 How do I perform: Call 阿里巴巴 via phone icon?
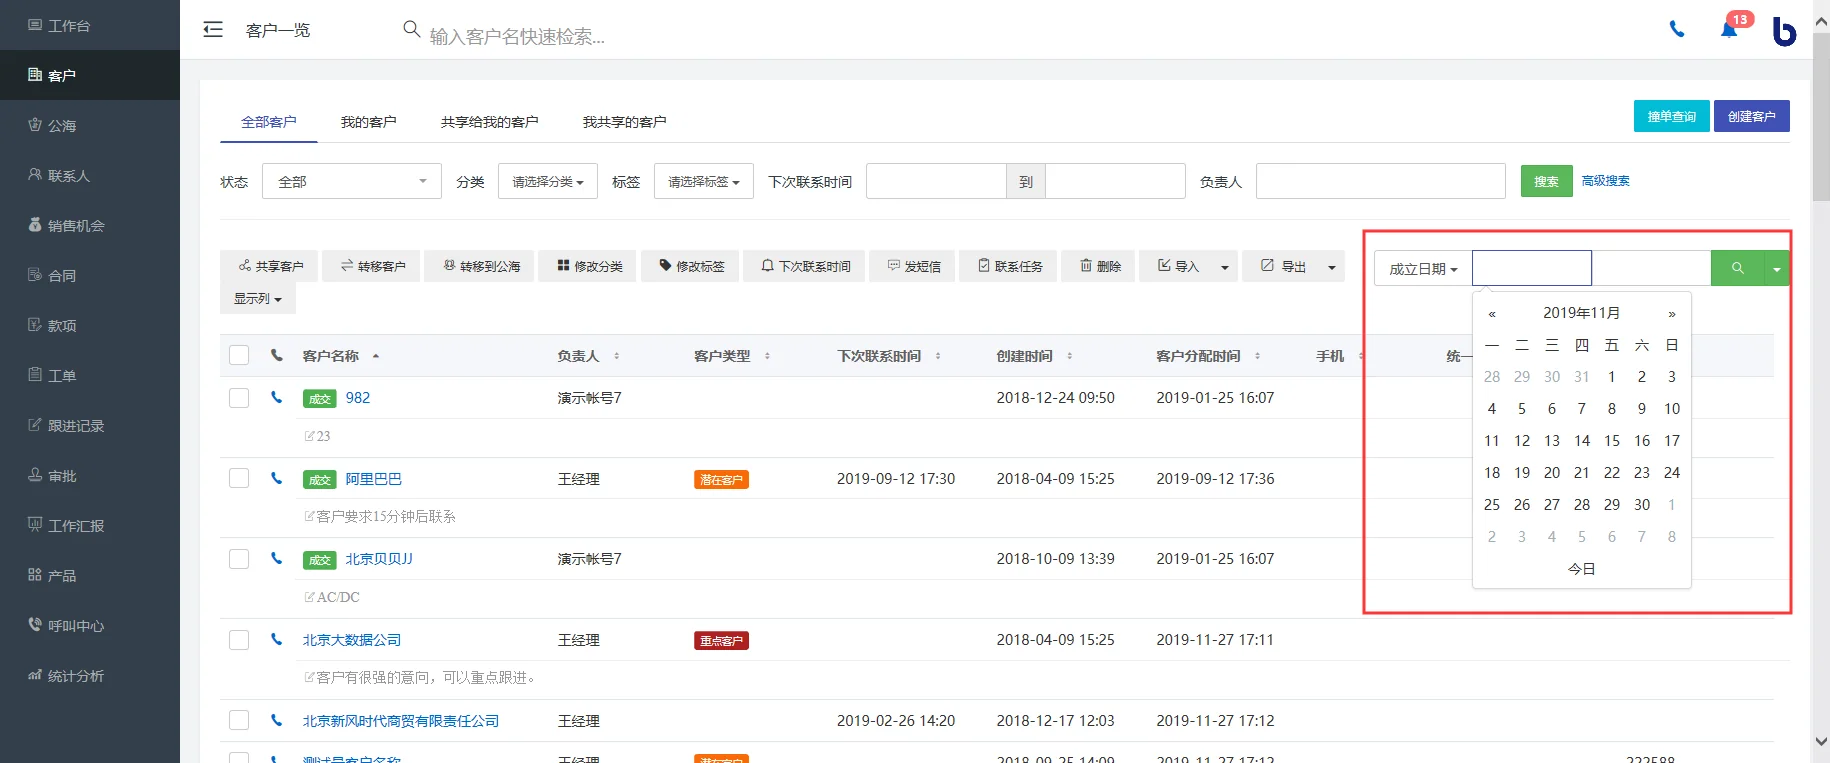276,478
